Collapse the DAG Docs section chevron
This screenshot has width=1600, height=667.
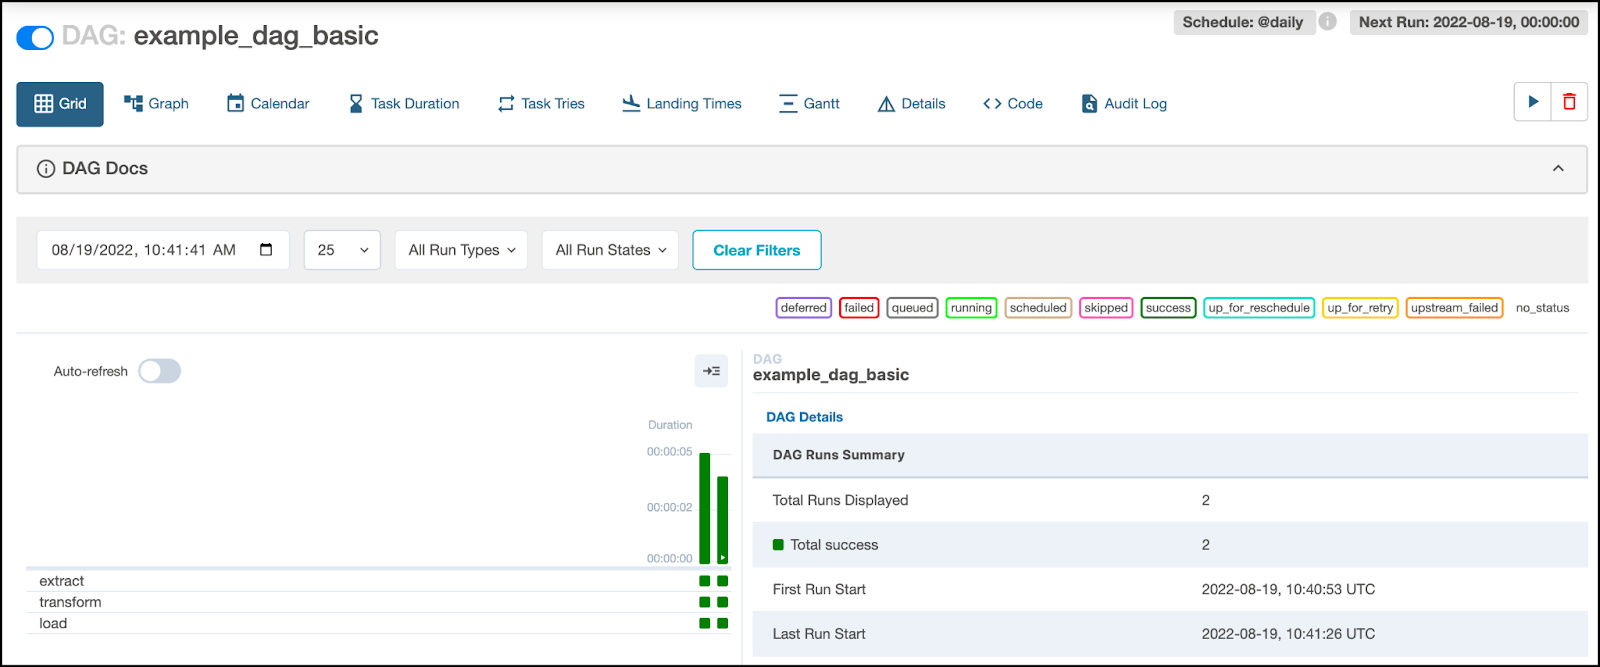click(x=1558, y=168)
